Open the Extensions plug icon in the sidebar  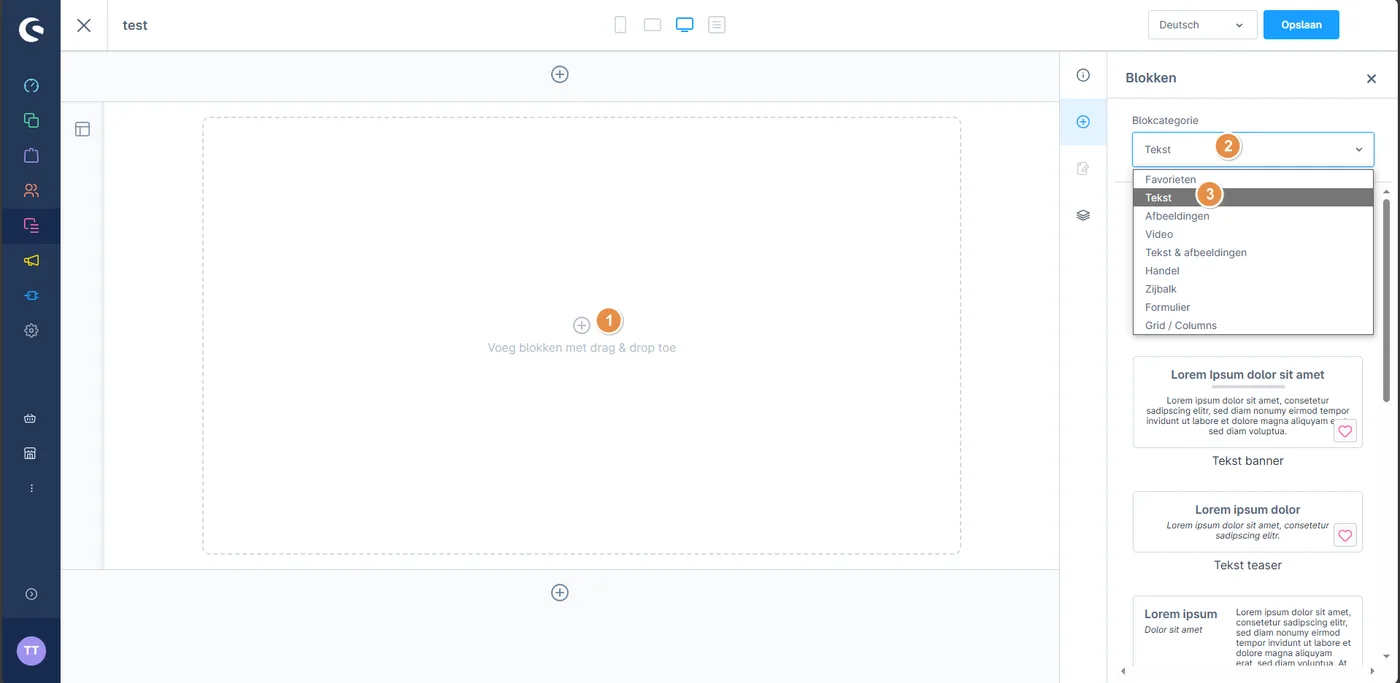click(x=31, y=295)
